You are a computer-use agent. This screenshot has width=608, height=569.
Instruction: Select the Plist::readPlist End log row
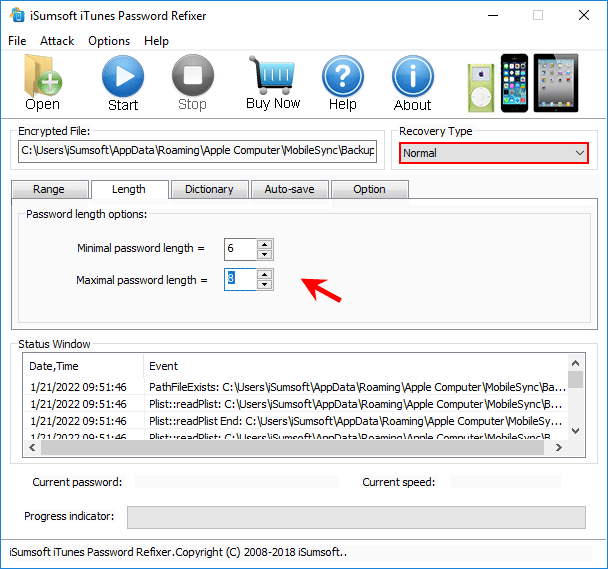[x=296, y=421]
